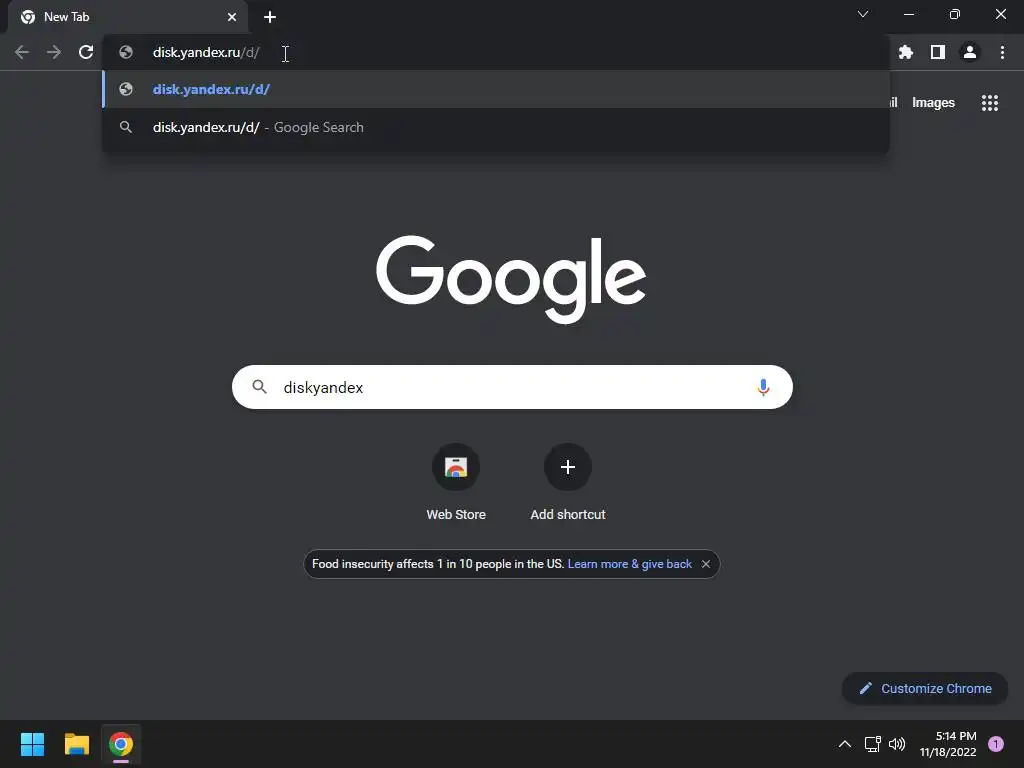This screenshot has width=1024, height=768.
Task: Start voice search with the microphone
Action: point(763,387)
